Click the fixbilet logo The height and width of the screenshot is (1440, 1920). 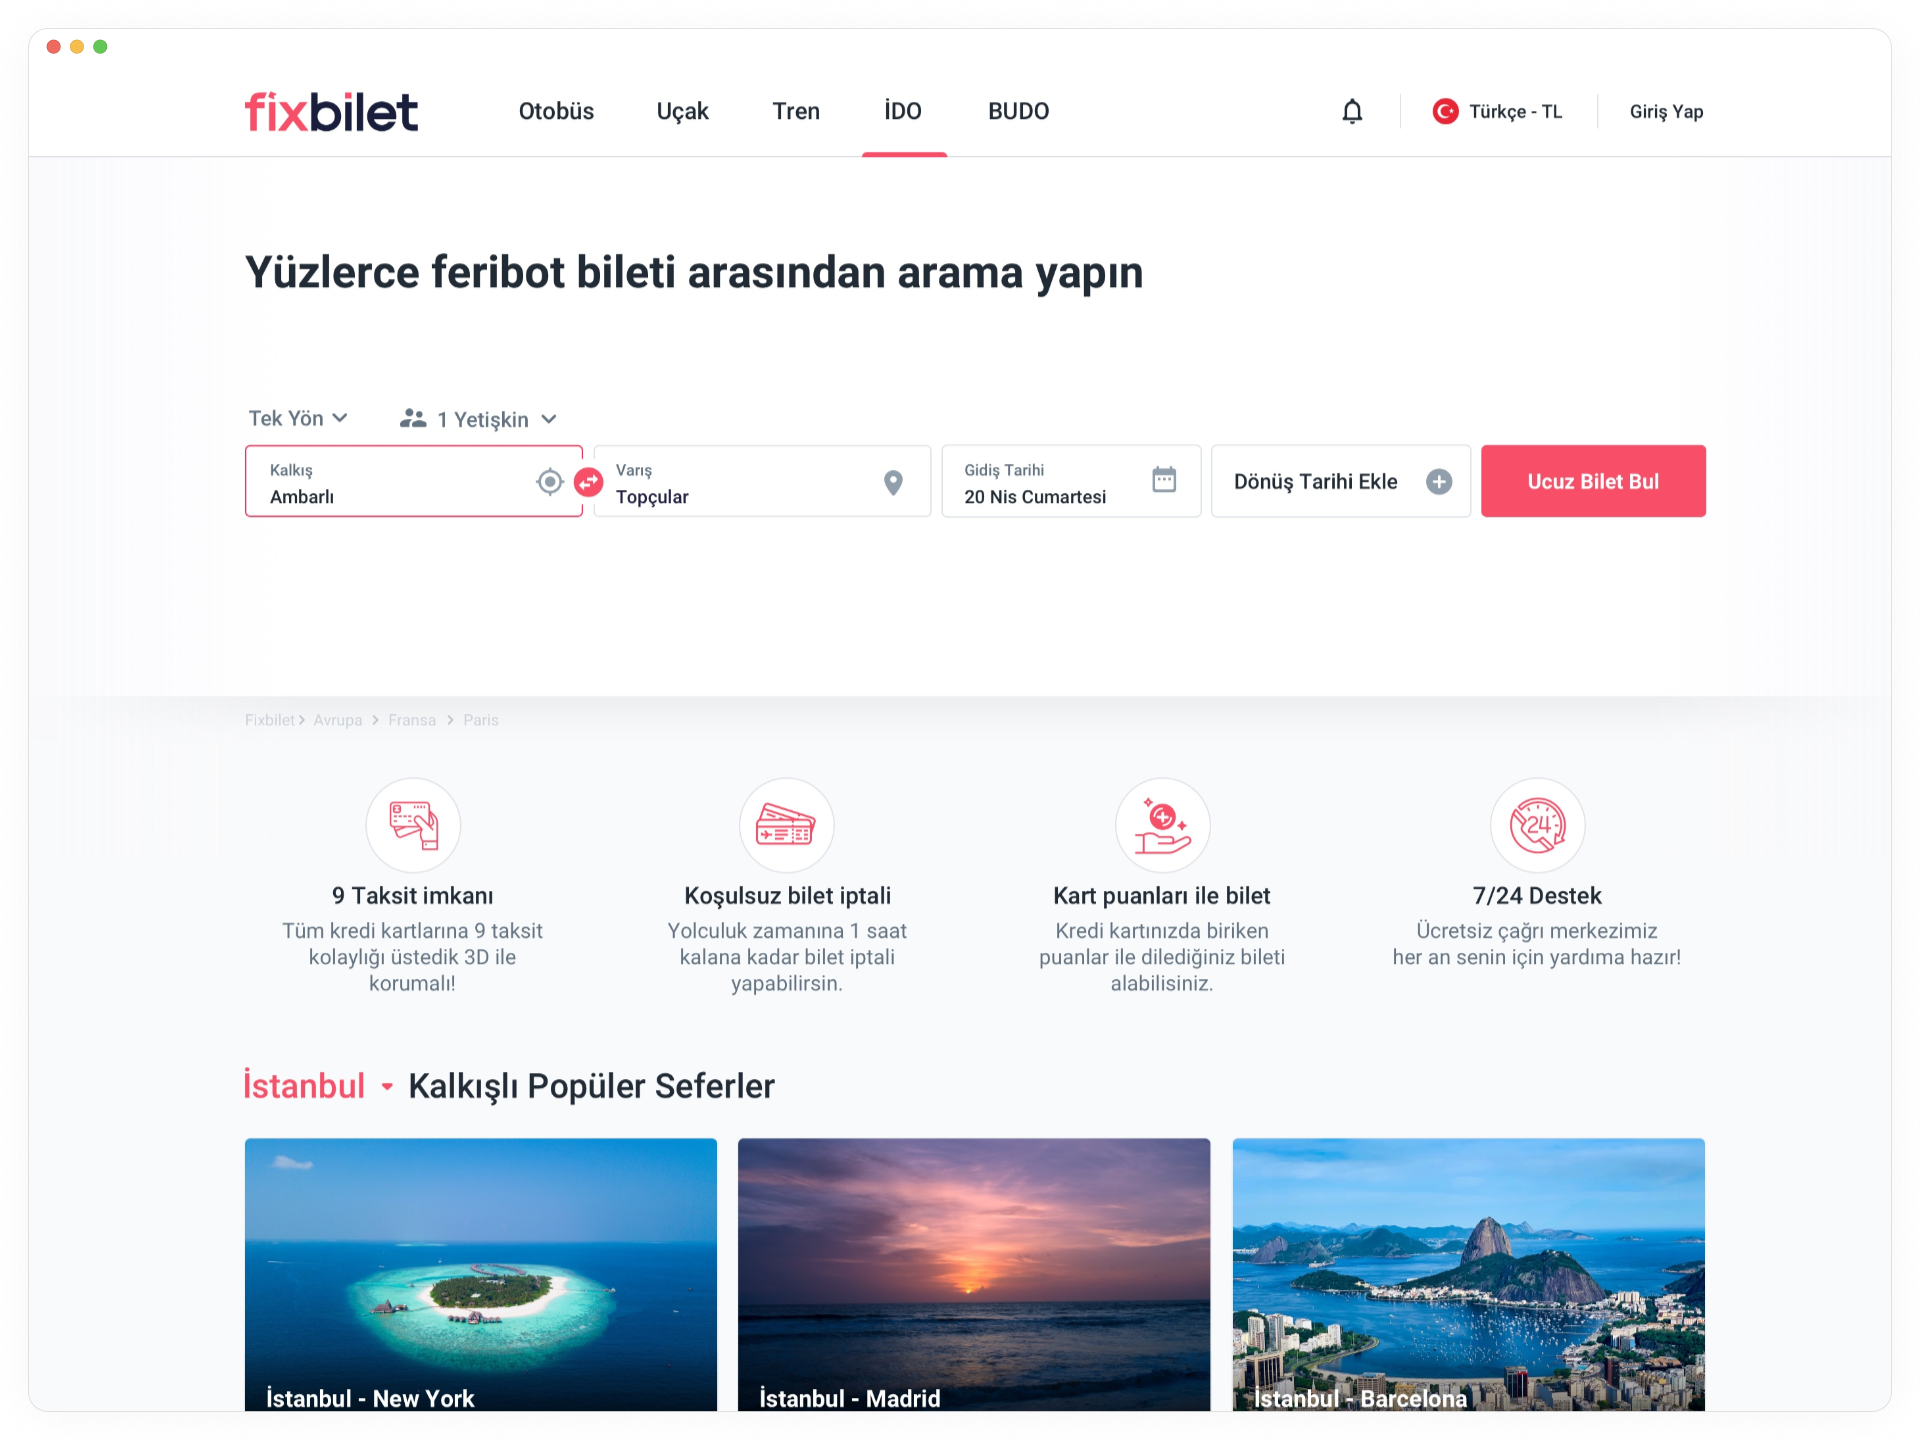[x=331, y=112]
